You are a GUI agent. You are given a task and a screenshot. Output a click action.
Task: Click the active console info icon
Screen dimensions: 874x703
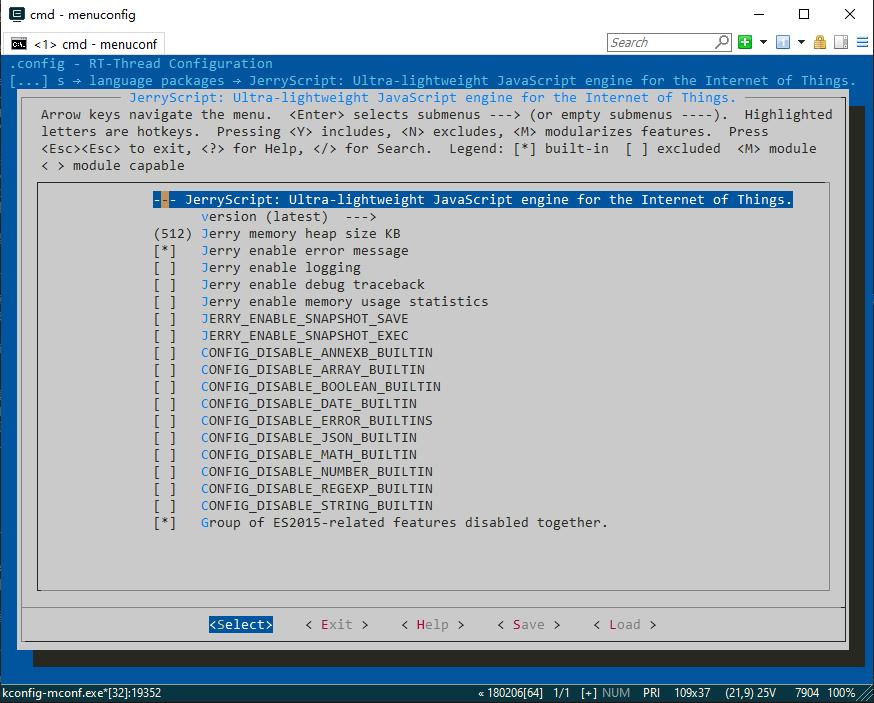(x=783, y=42)
